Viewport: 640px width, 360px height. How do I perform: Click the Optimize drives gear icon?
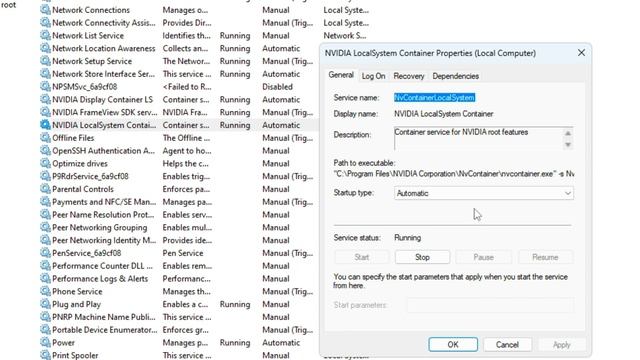[45, 163]
